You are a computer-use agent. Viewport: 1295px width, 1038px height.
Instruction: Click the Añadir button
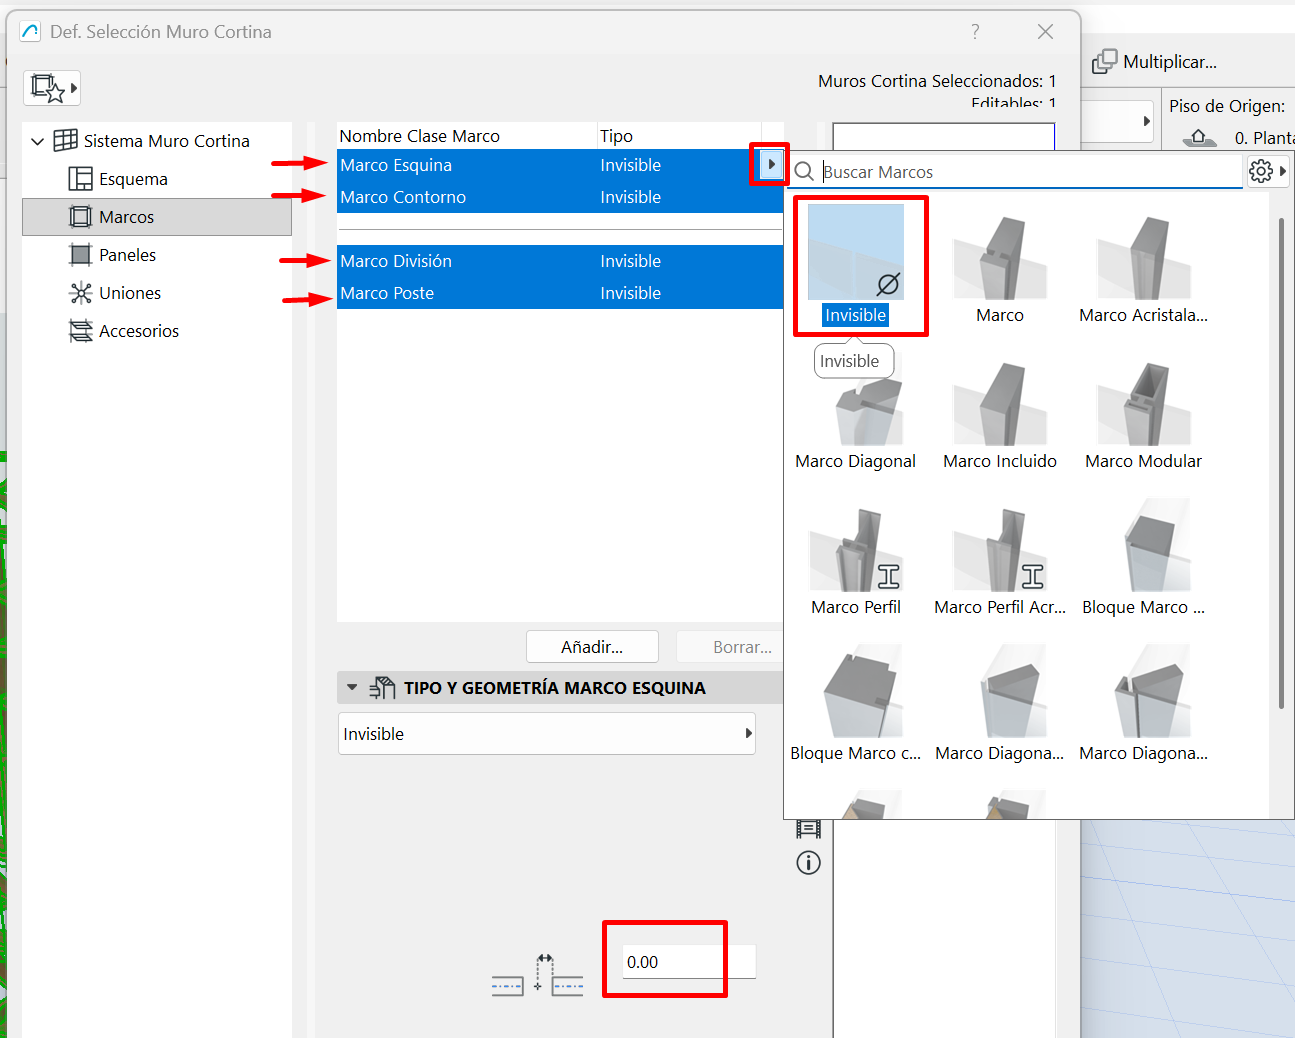coord(592,647)
